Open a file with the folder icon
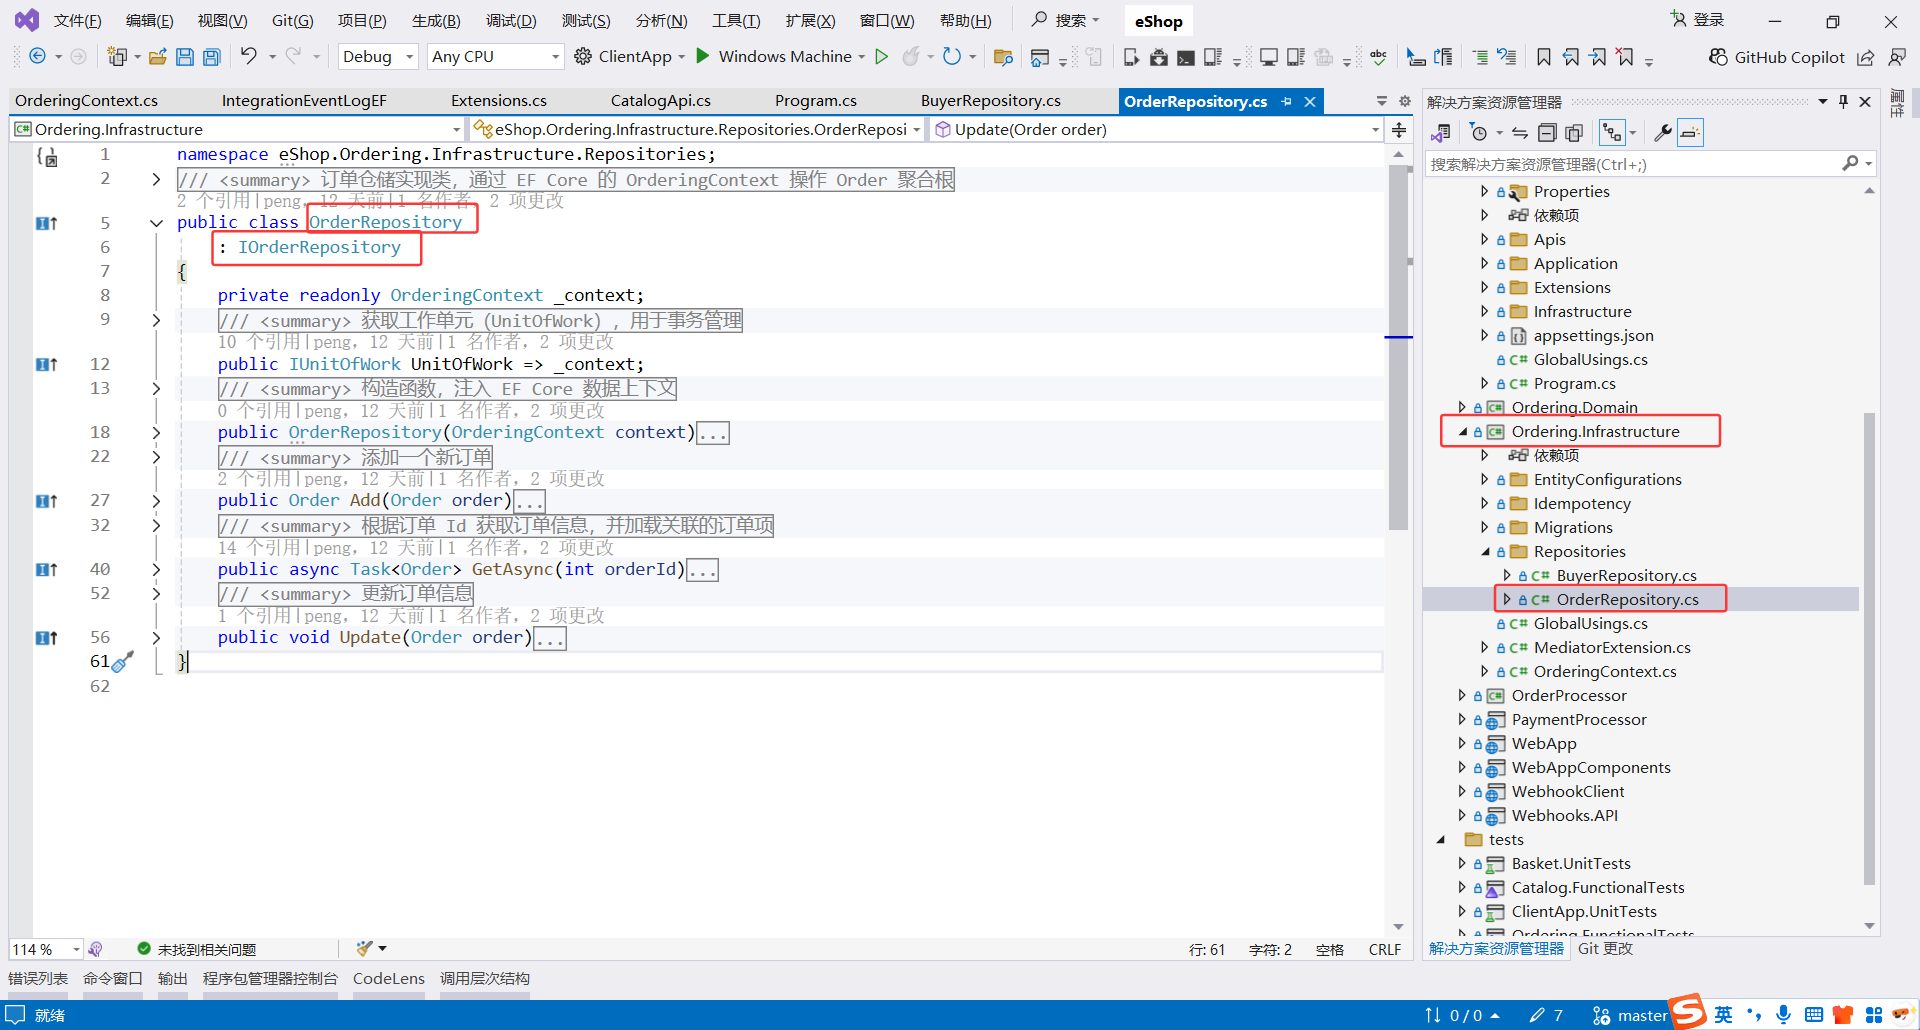This screenshot has height=1030, width=1920. [x=158, y=57]
